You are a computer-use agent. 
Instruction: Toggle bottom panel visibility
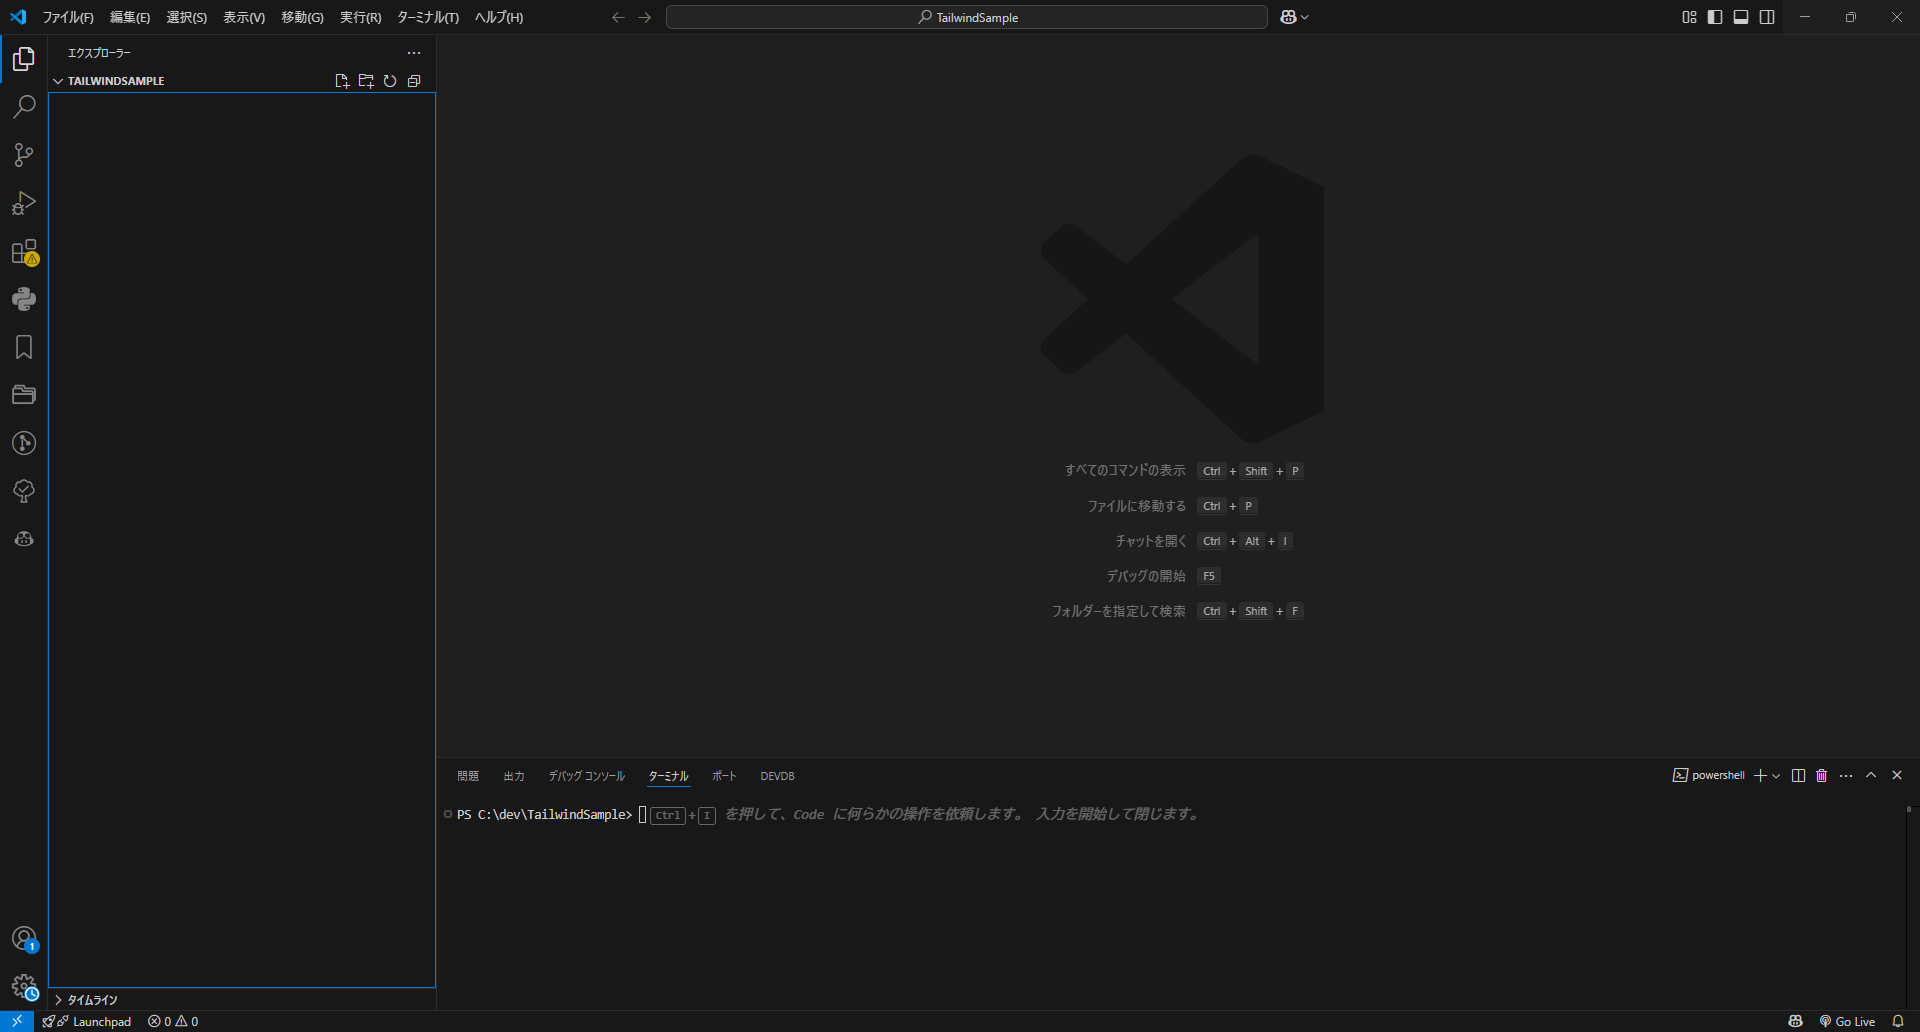click(x=1741, y=17)
